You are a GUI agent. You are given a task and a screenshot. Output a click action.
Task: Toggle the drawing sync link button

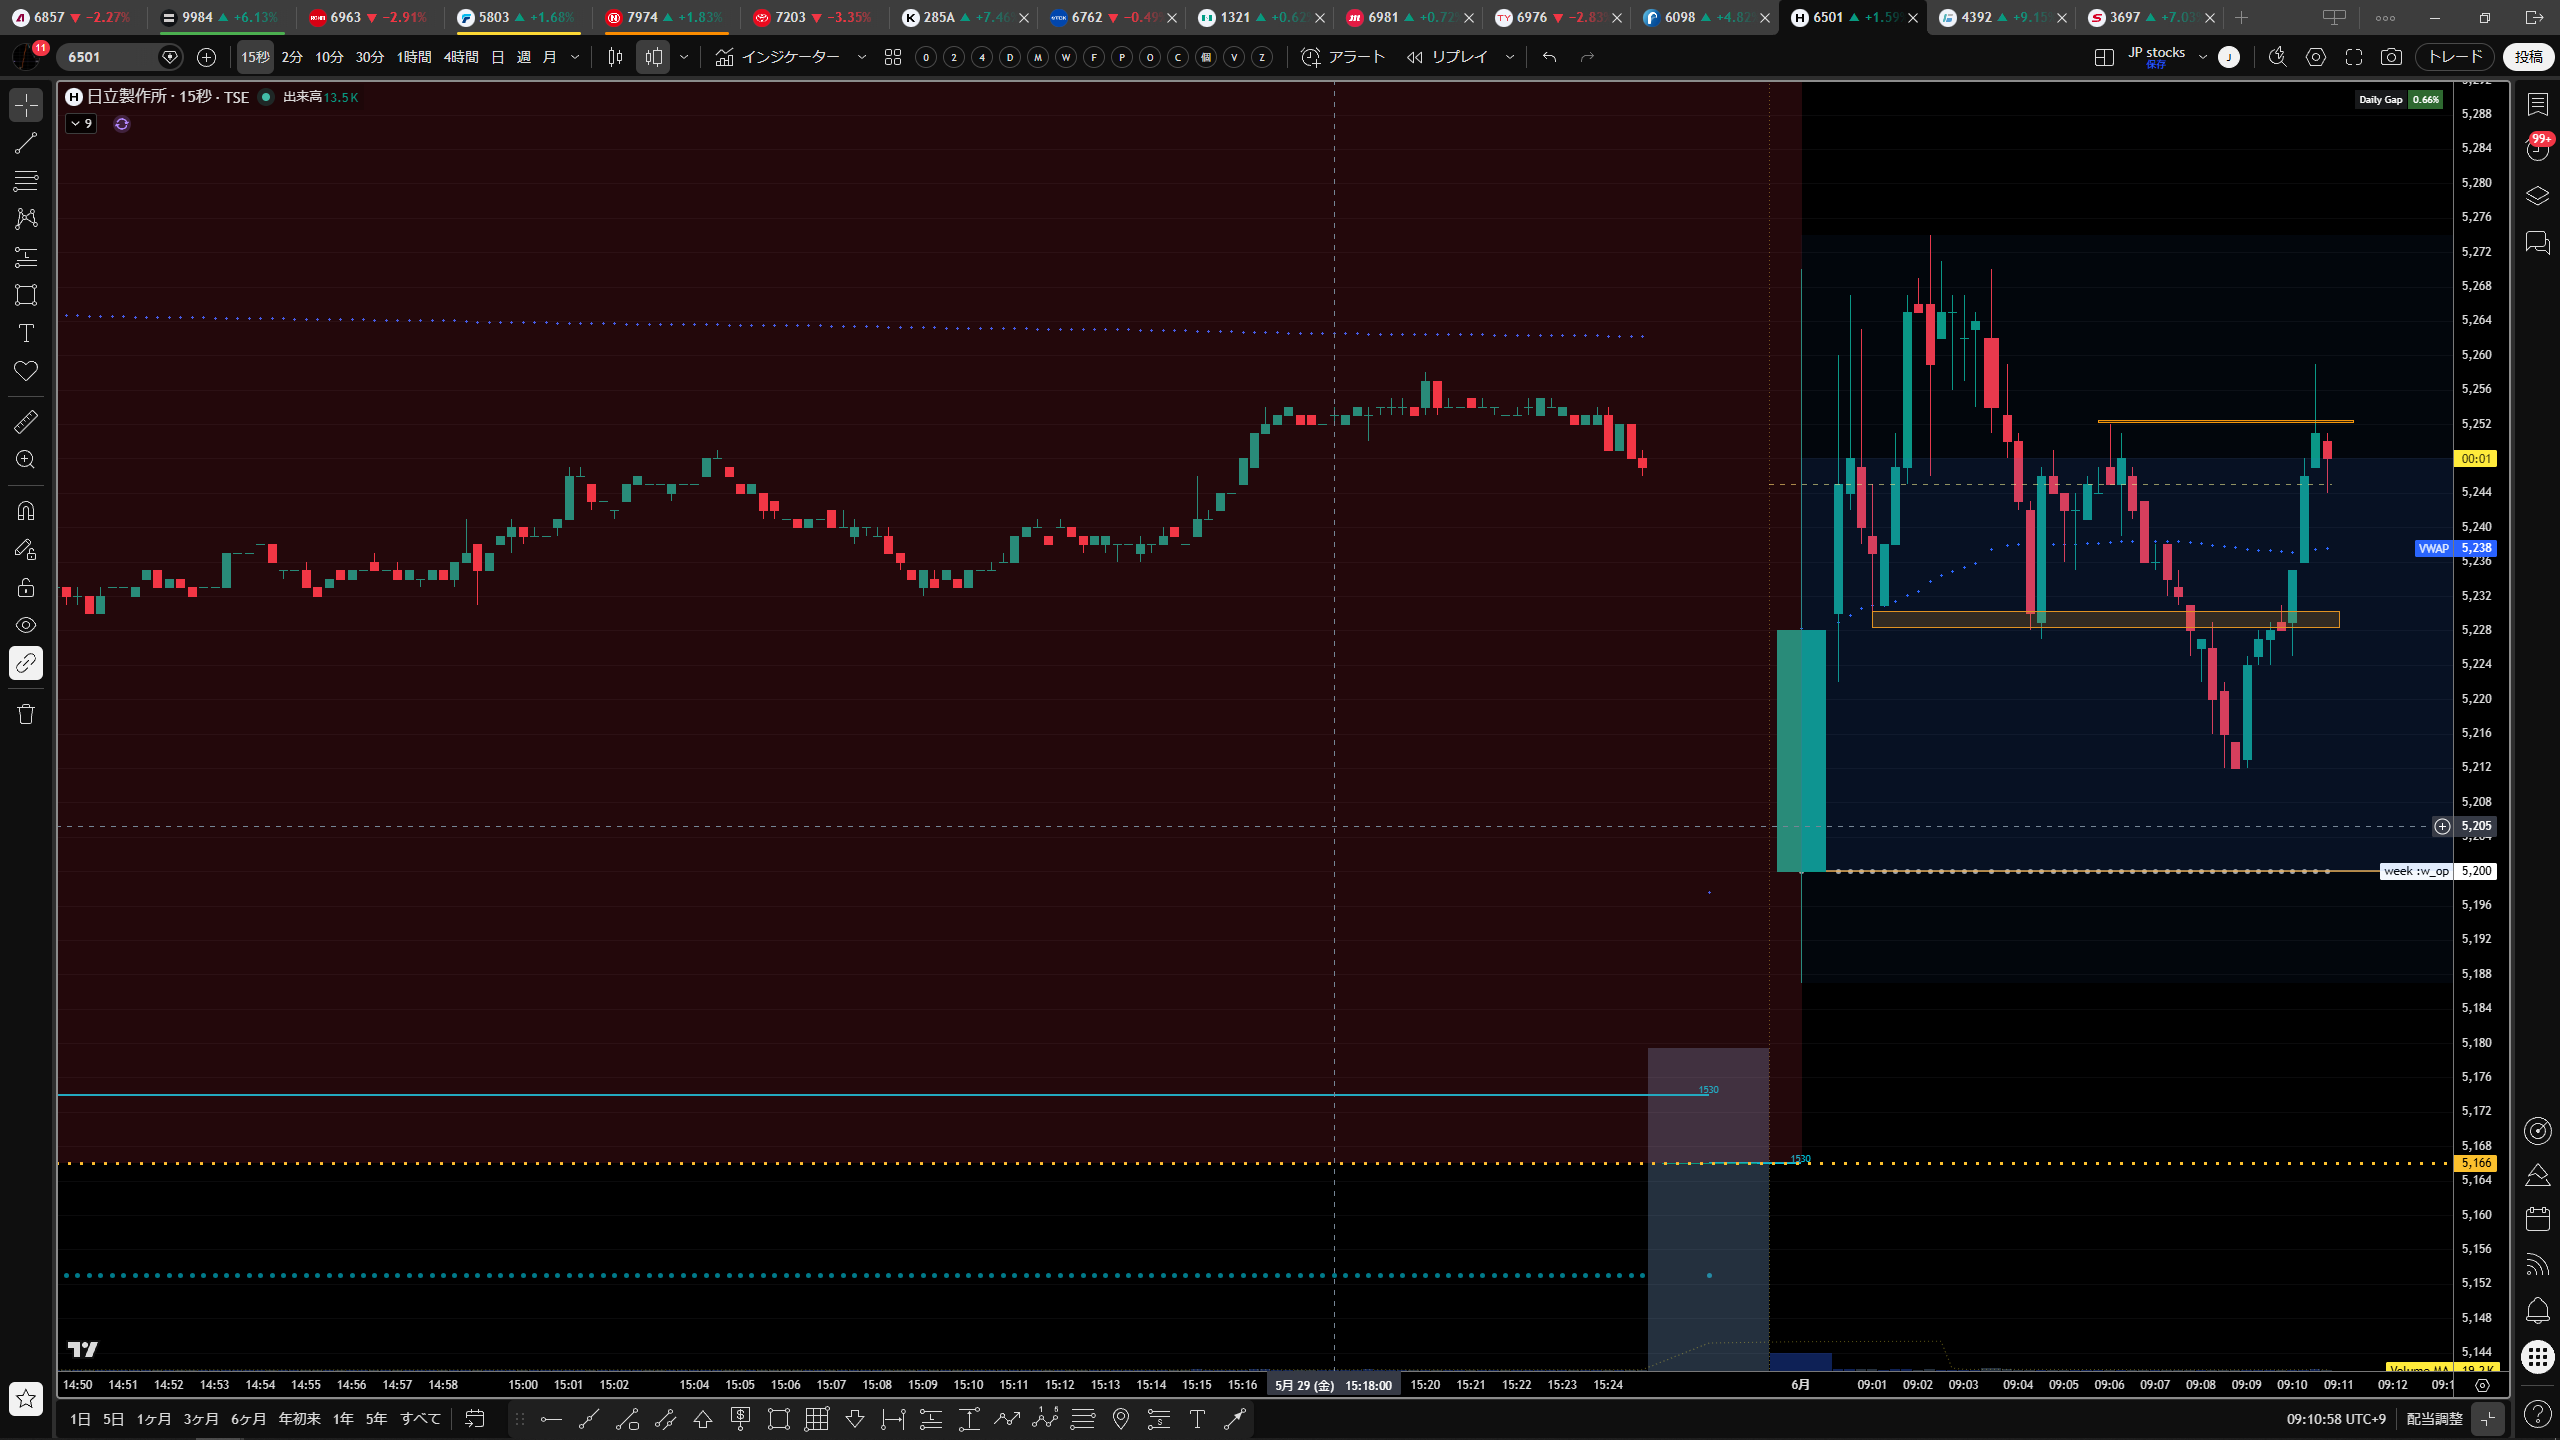(x=26, y=663)
